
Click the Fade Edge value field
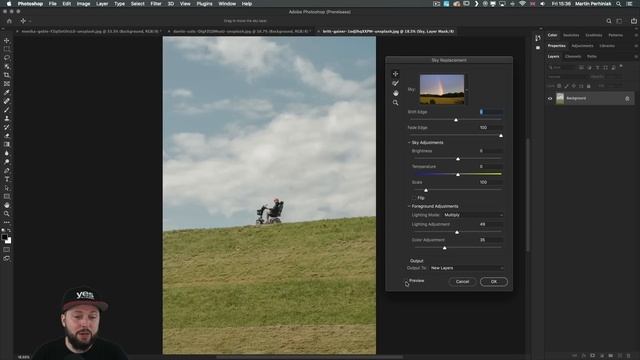pyautogui.click(x=491, y=127)
